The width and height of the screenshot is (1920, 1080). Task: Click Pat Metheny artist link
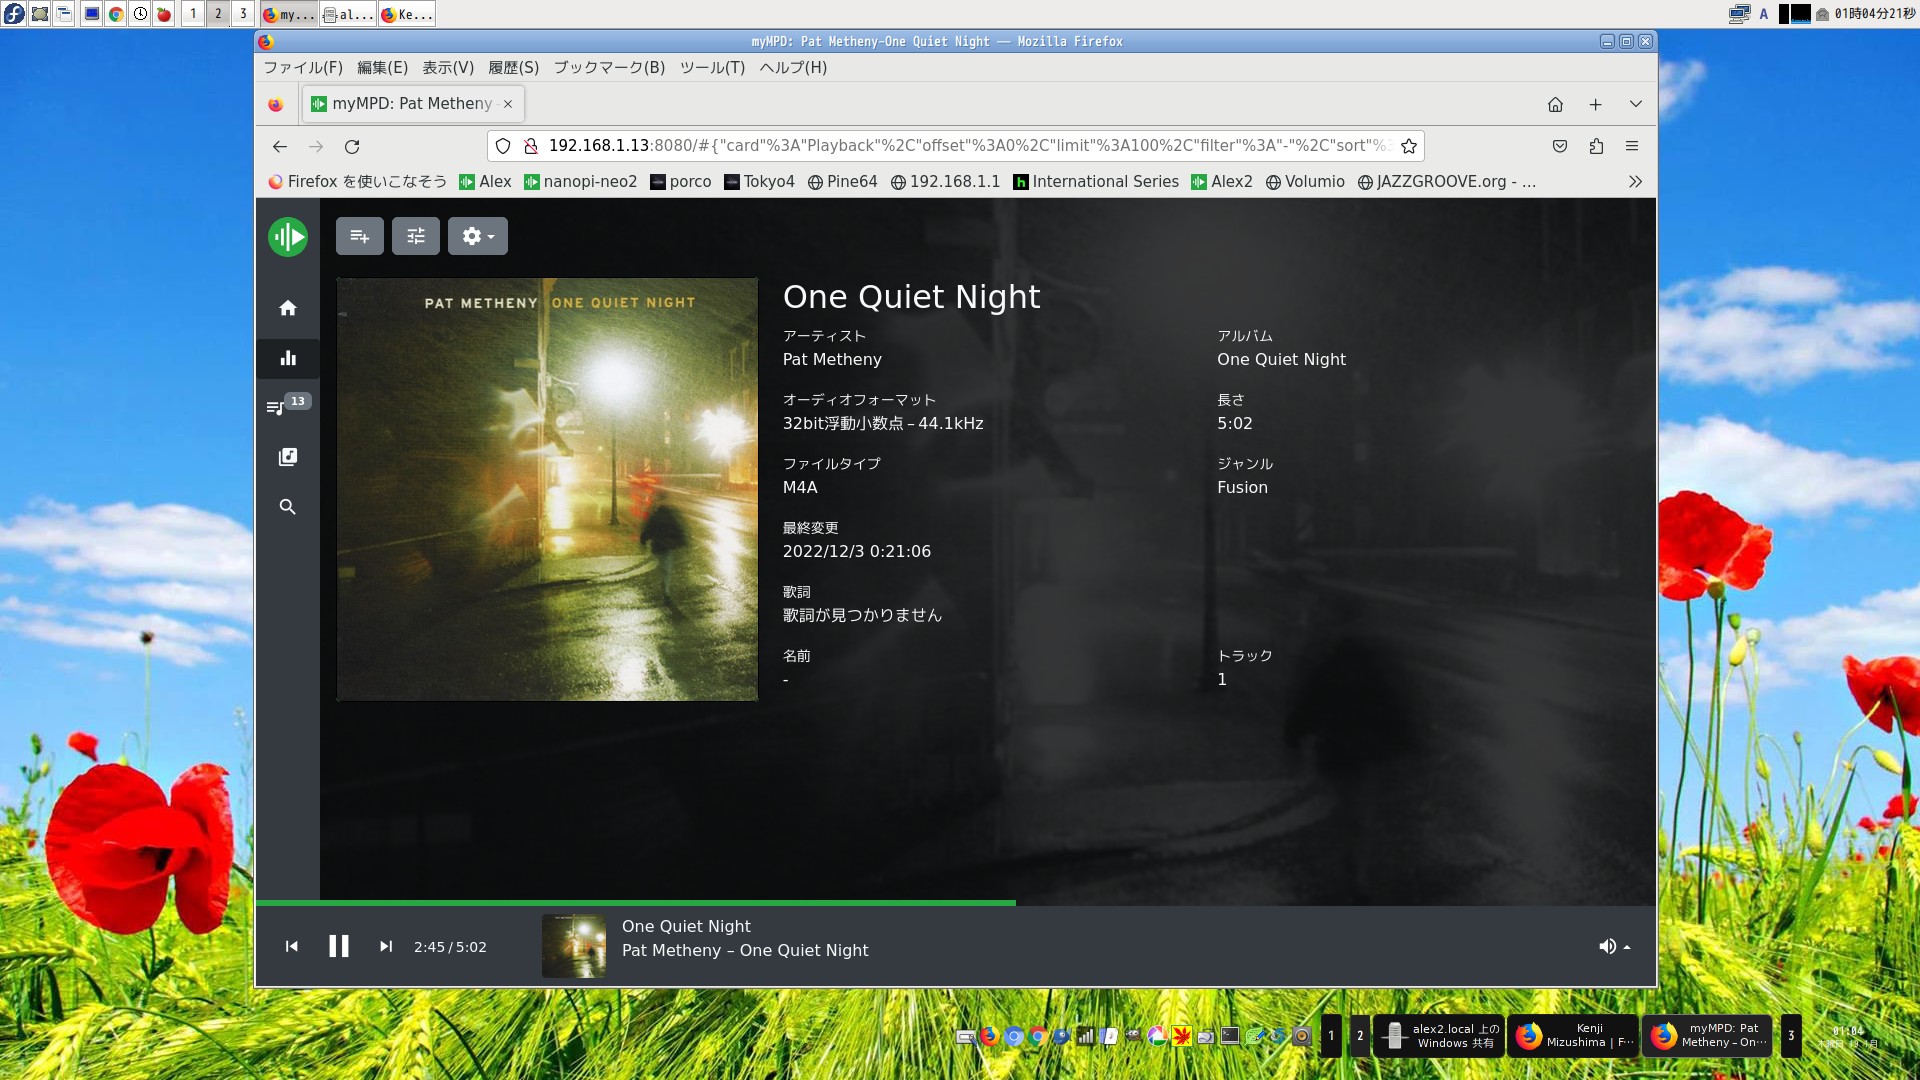point(832,359)
